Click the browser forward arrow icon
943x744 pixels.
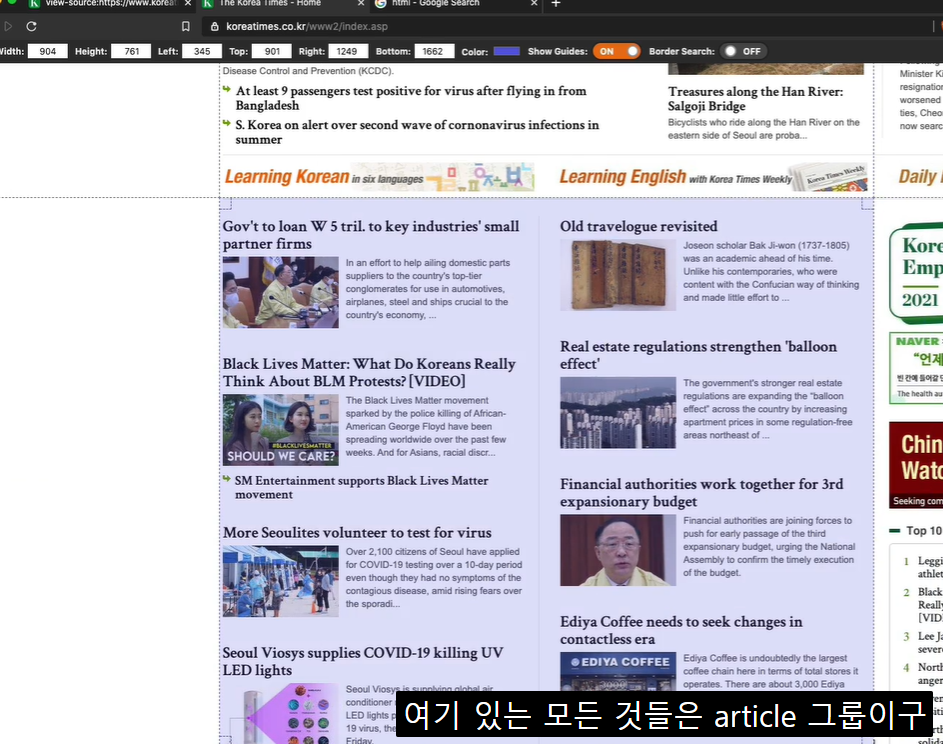tap(8, 26)
